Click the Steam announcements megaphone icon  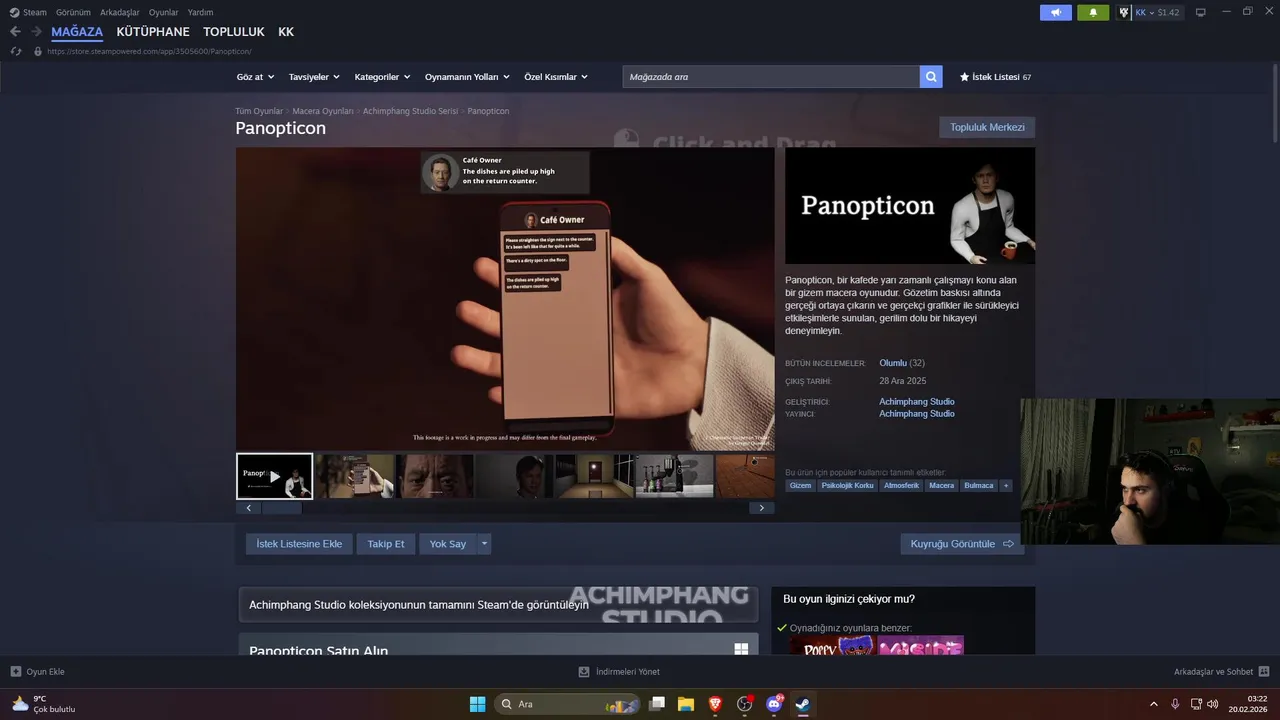click(1055, 12)
